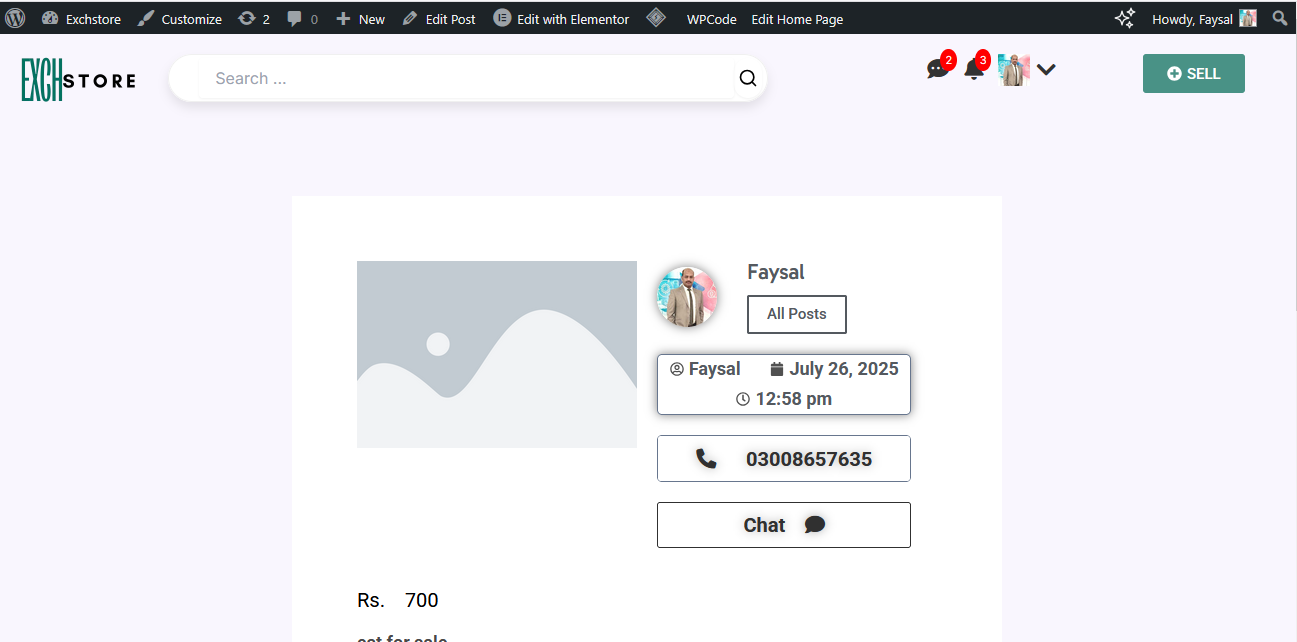Open the updates icon showing 2
1297x642 pixels.
[x=254, y=19]
